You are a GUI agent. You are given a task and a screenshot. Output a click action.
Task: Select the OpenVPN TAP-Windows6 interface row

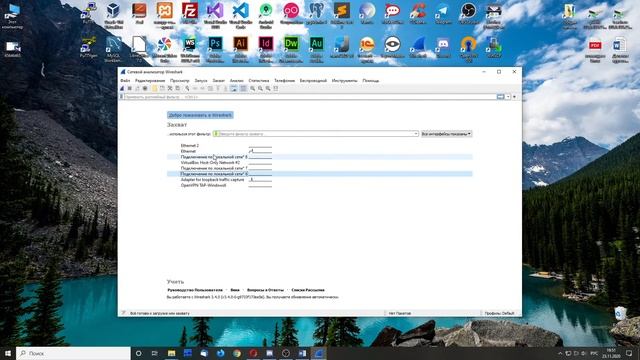pos(320,185)
